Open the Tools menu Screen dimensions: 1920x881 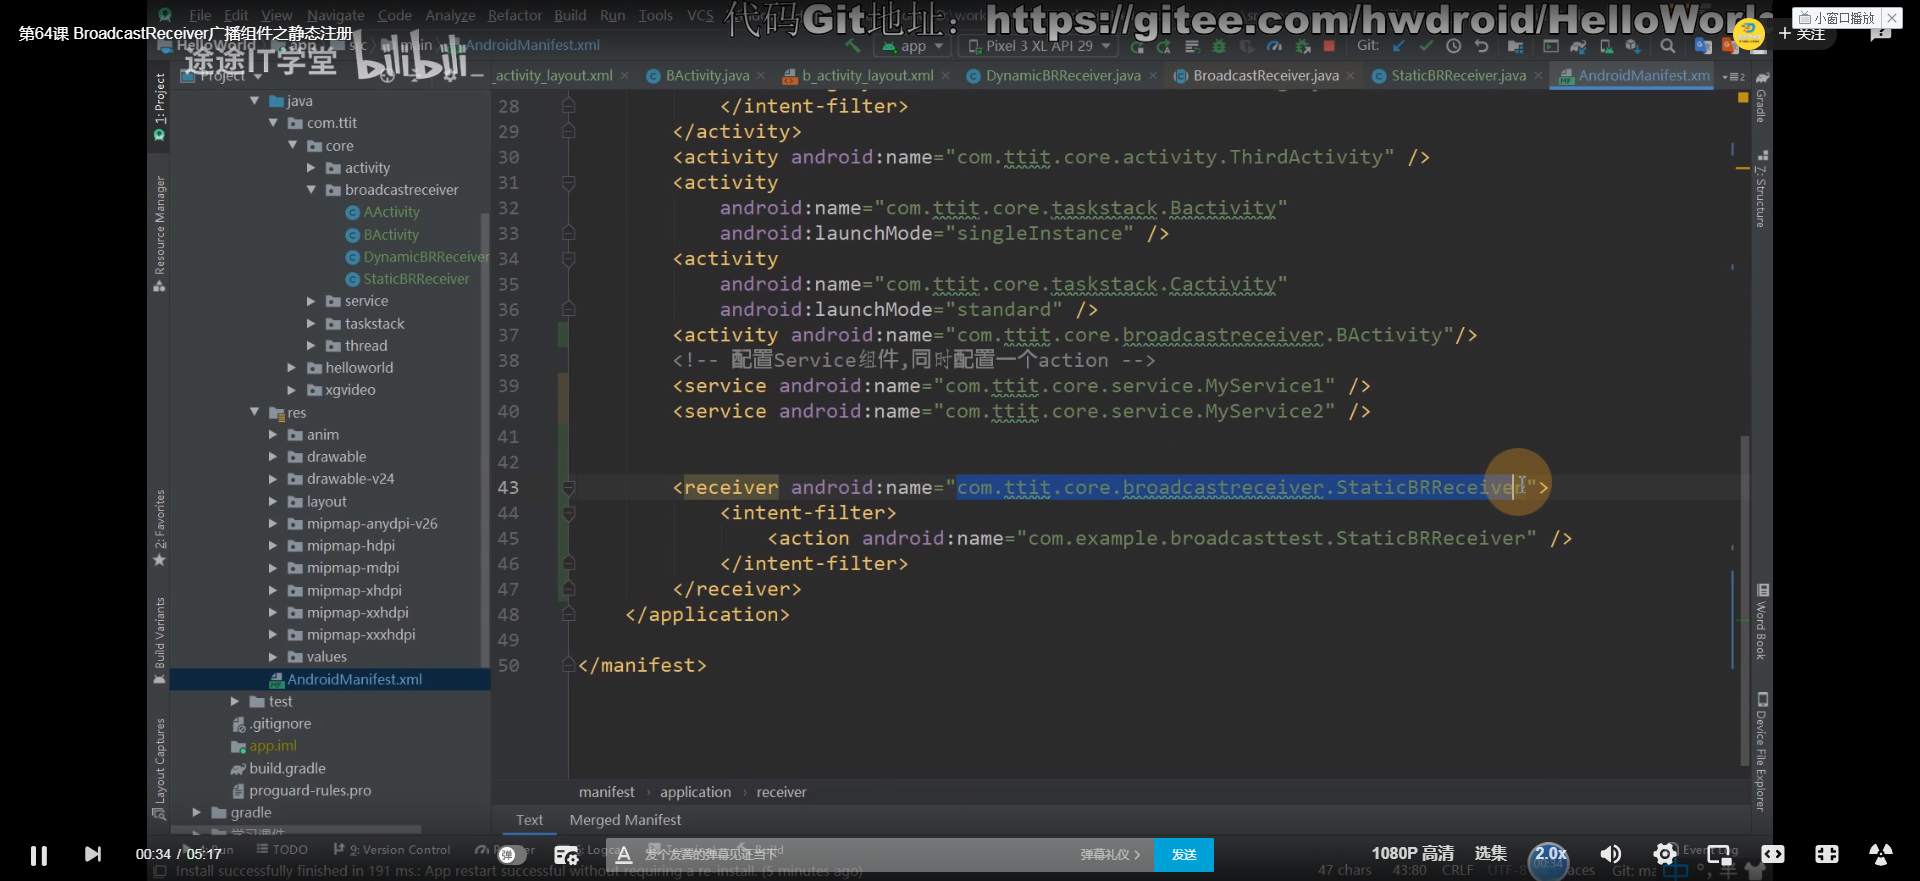point(655,15)
